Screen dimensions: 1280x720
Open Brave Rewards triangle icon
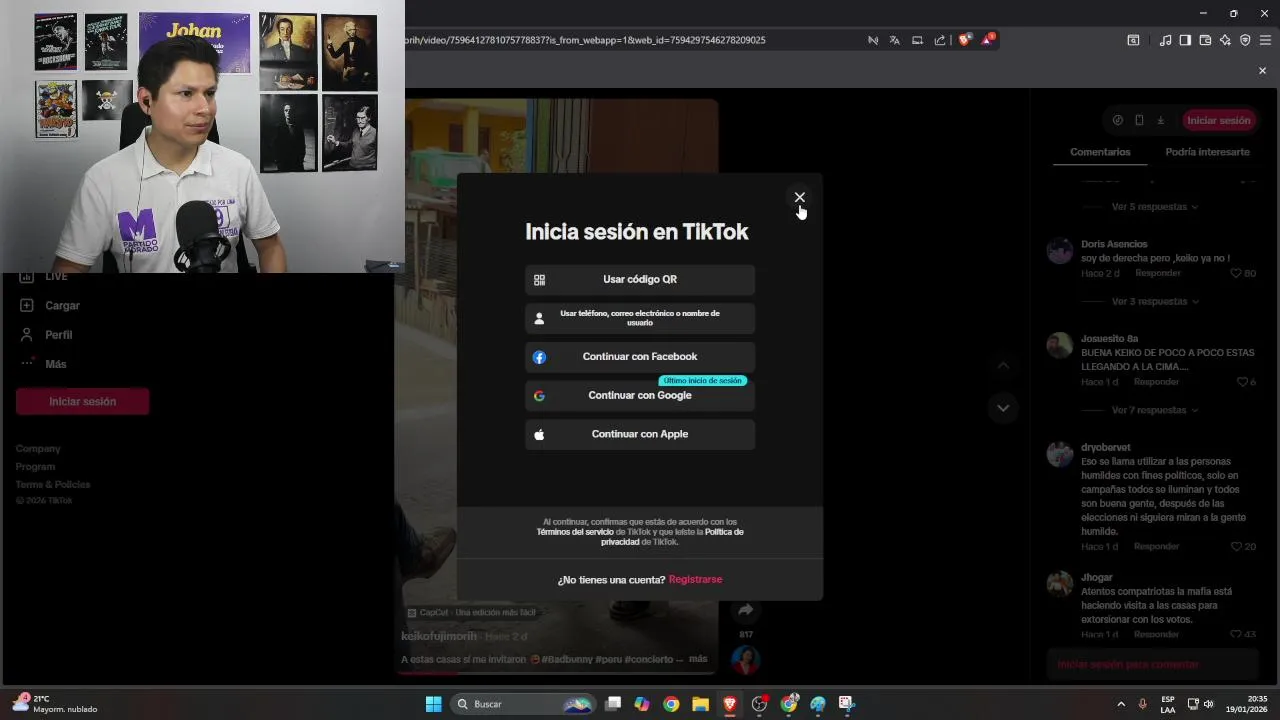987,40
